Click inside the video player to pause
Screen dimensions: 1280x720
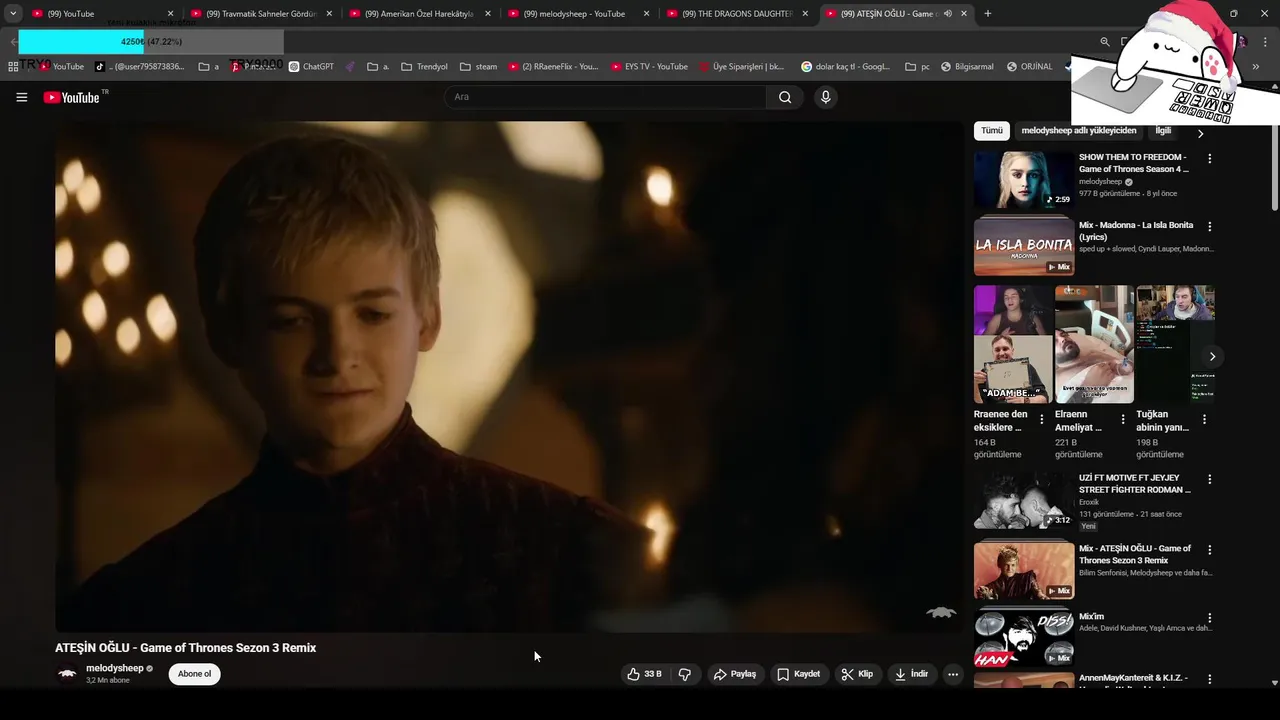508,376
